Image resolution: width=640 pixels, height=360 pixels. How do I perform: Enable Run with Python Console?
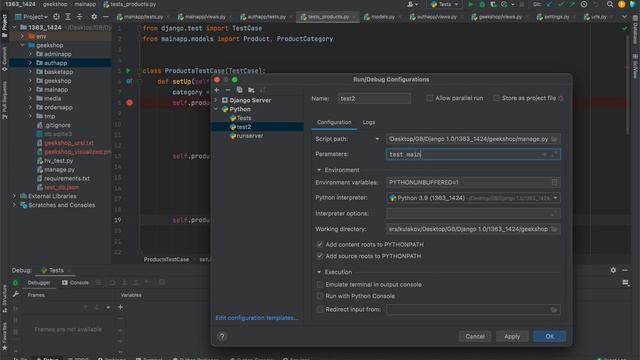click(320, 296)
